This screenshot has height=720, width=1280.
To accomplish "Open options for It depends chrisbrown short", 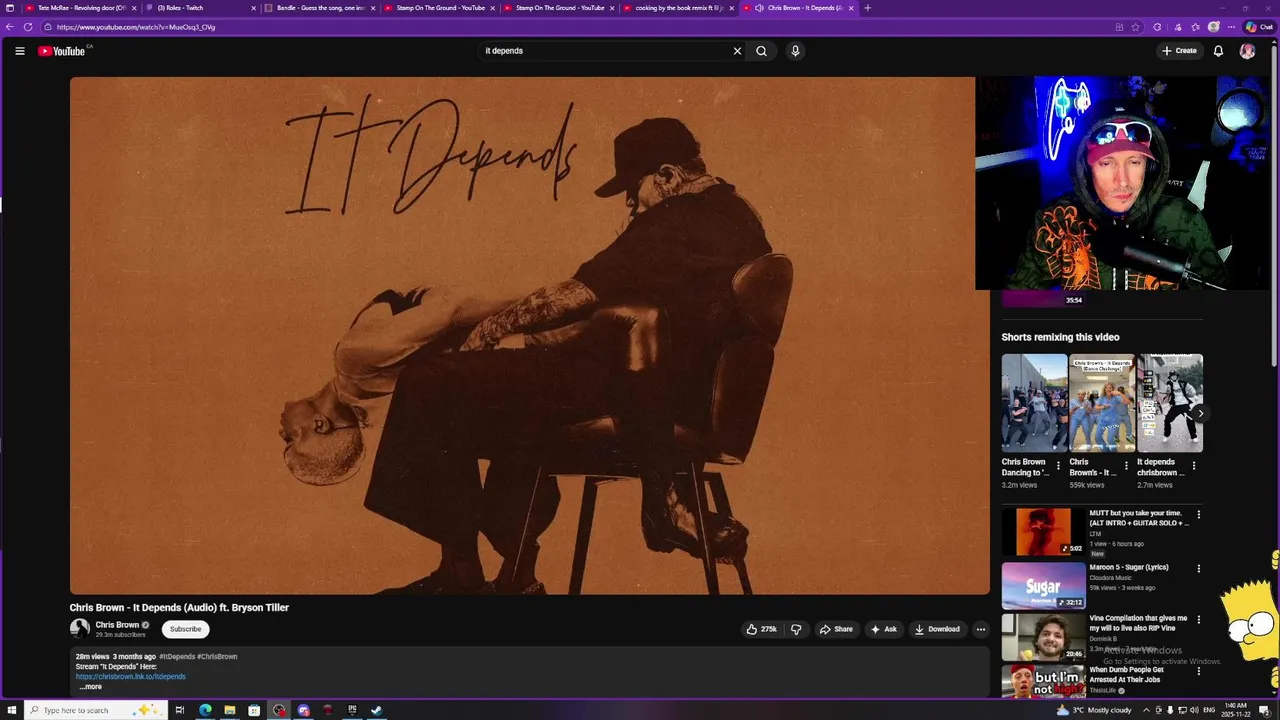I will [x=1193, y=466].
